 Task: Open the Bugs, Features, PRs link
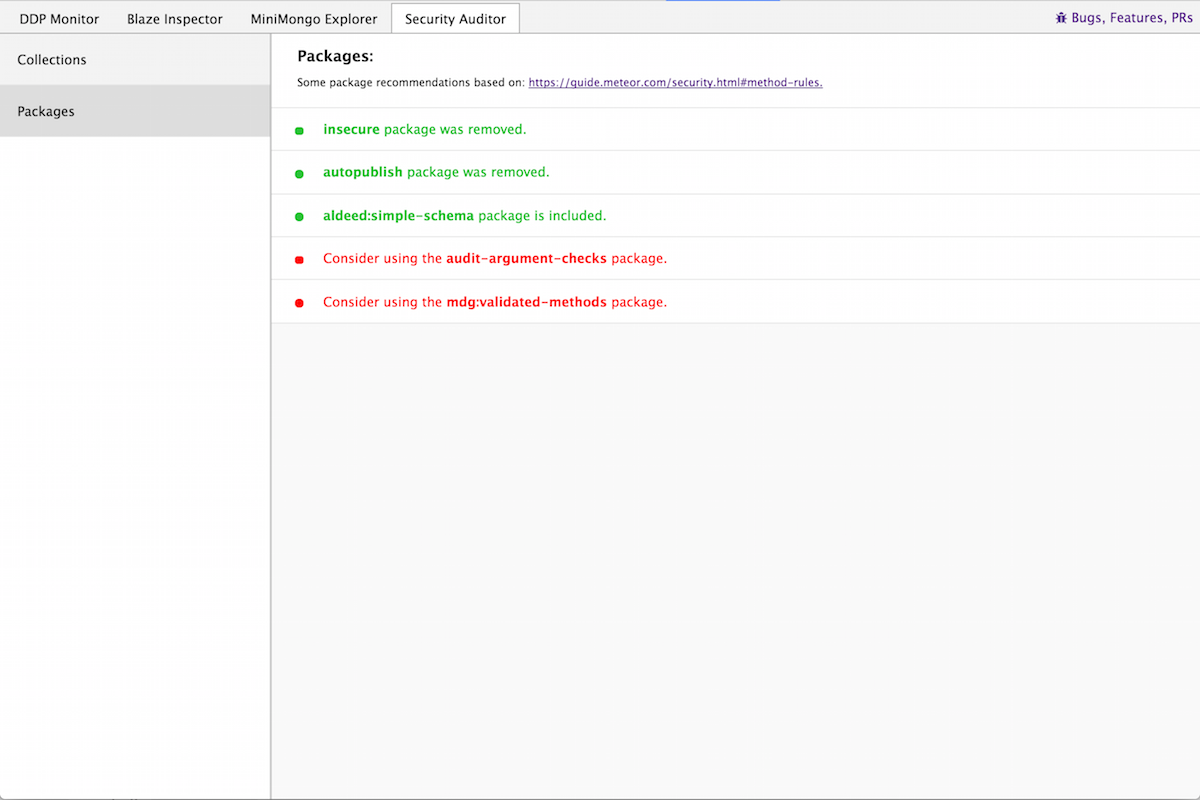[x=1131, y=18]
